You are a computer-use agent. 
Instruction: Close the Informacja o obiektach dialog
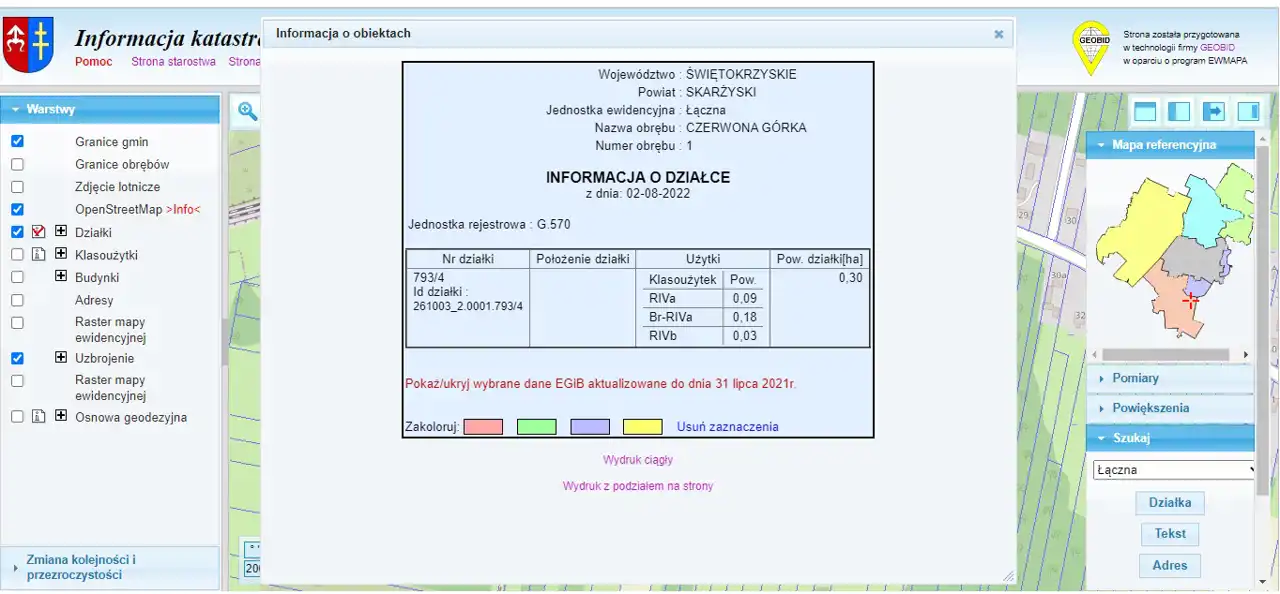pyautogui.click(x=998, y=34)
